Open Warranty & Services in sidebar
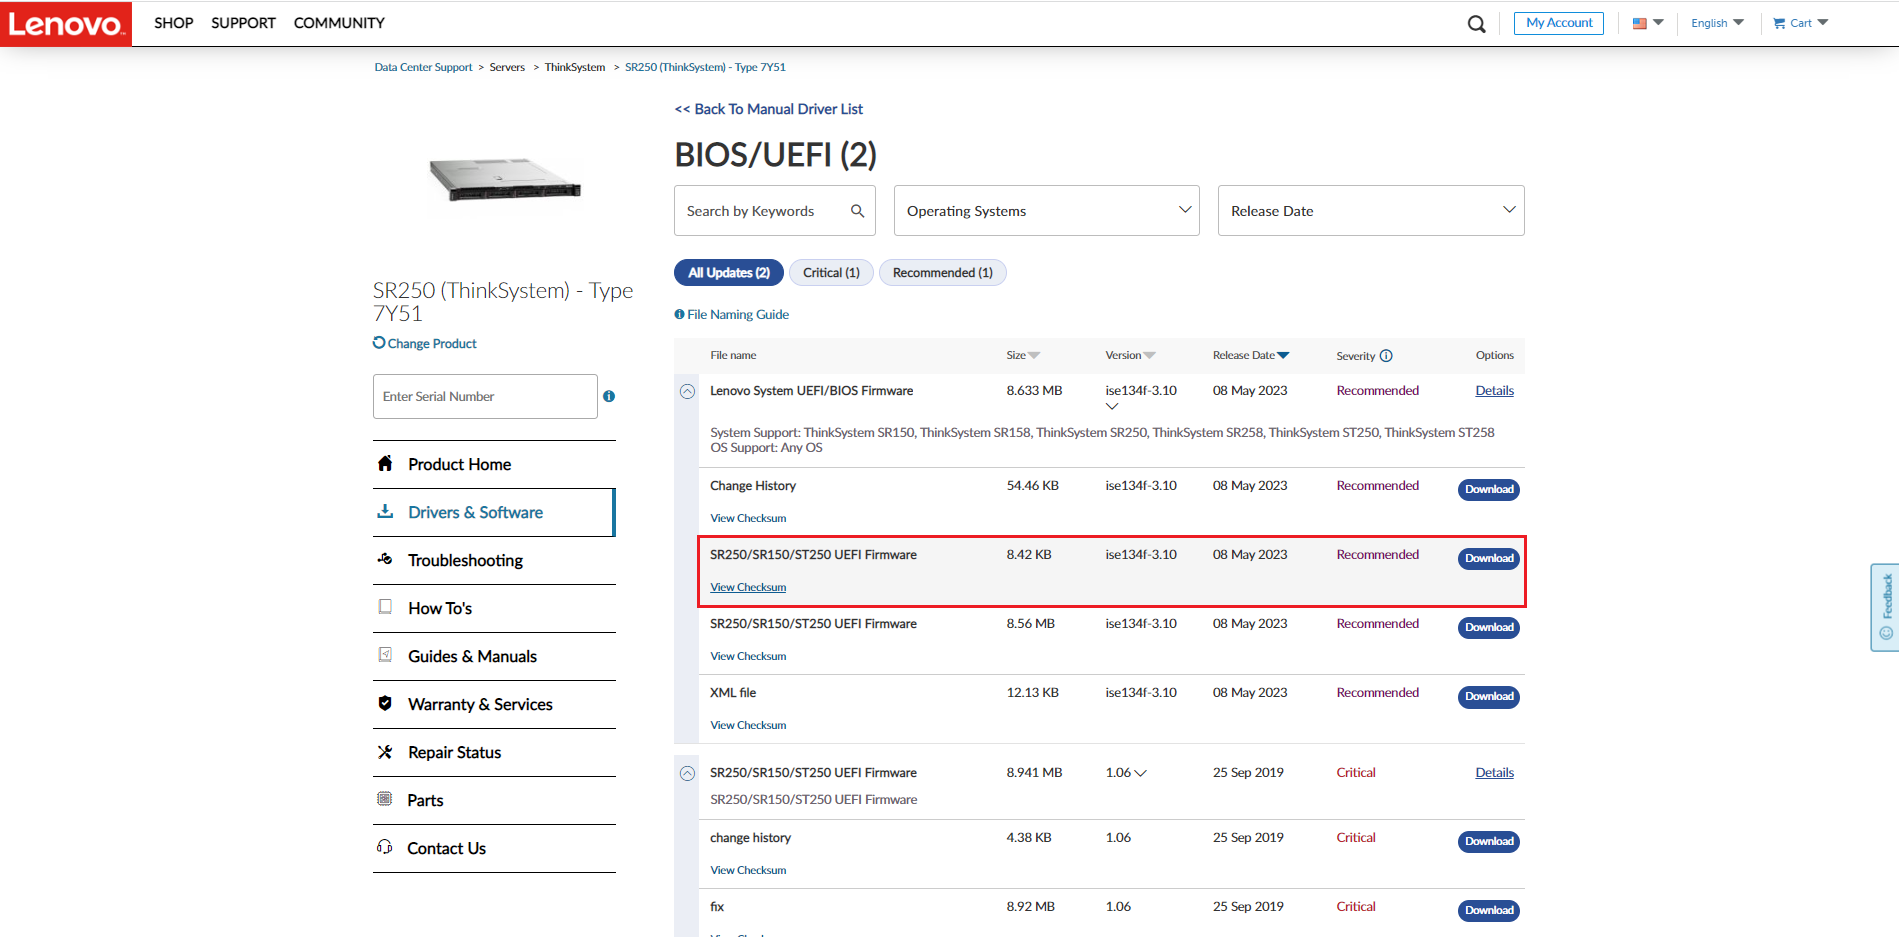1899x937 pixels. click(x=480, y=705)
